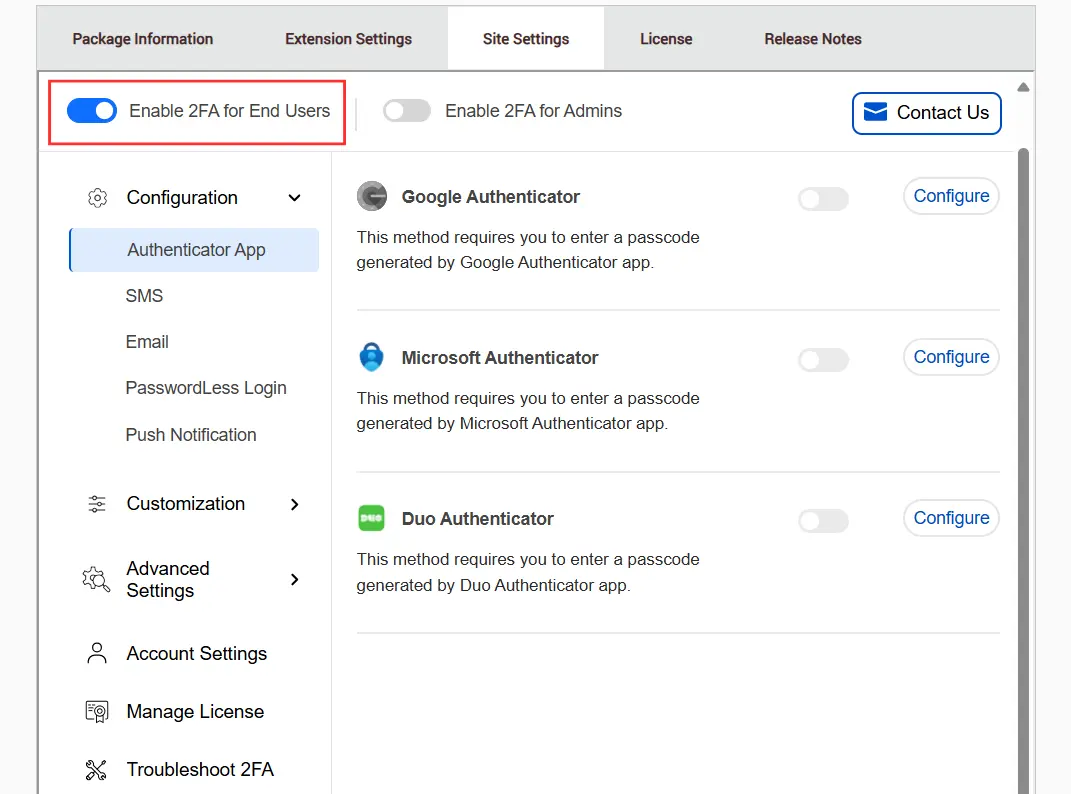Expand the Customization section chevron
The width and height of the screenshot is (1071, 794).
pyautogui.click(x=294, y=504)
